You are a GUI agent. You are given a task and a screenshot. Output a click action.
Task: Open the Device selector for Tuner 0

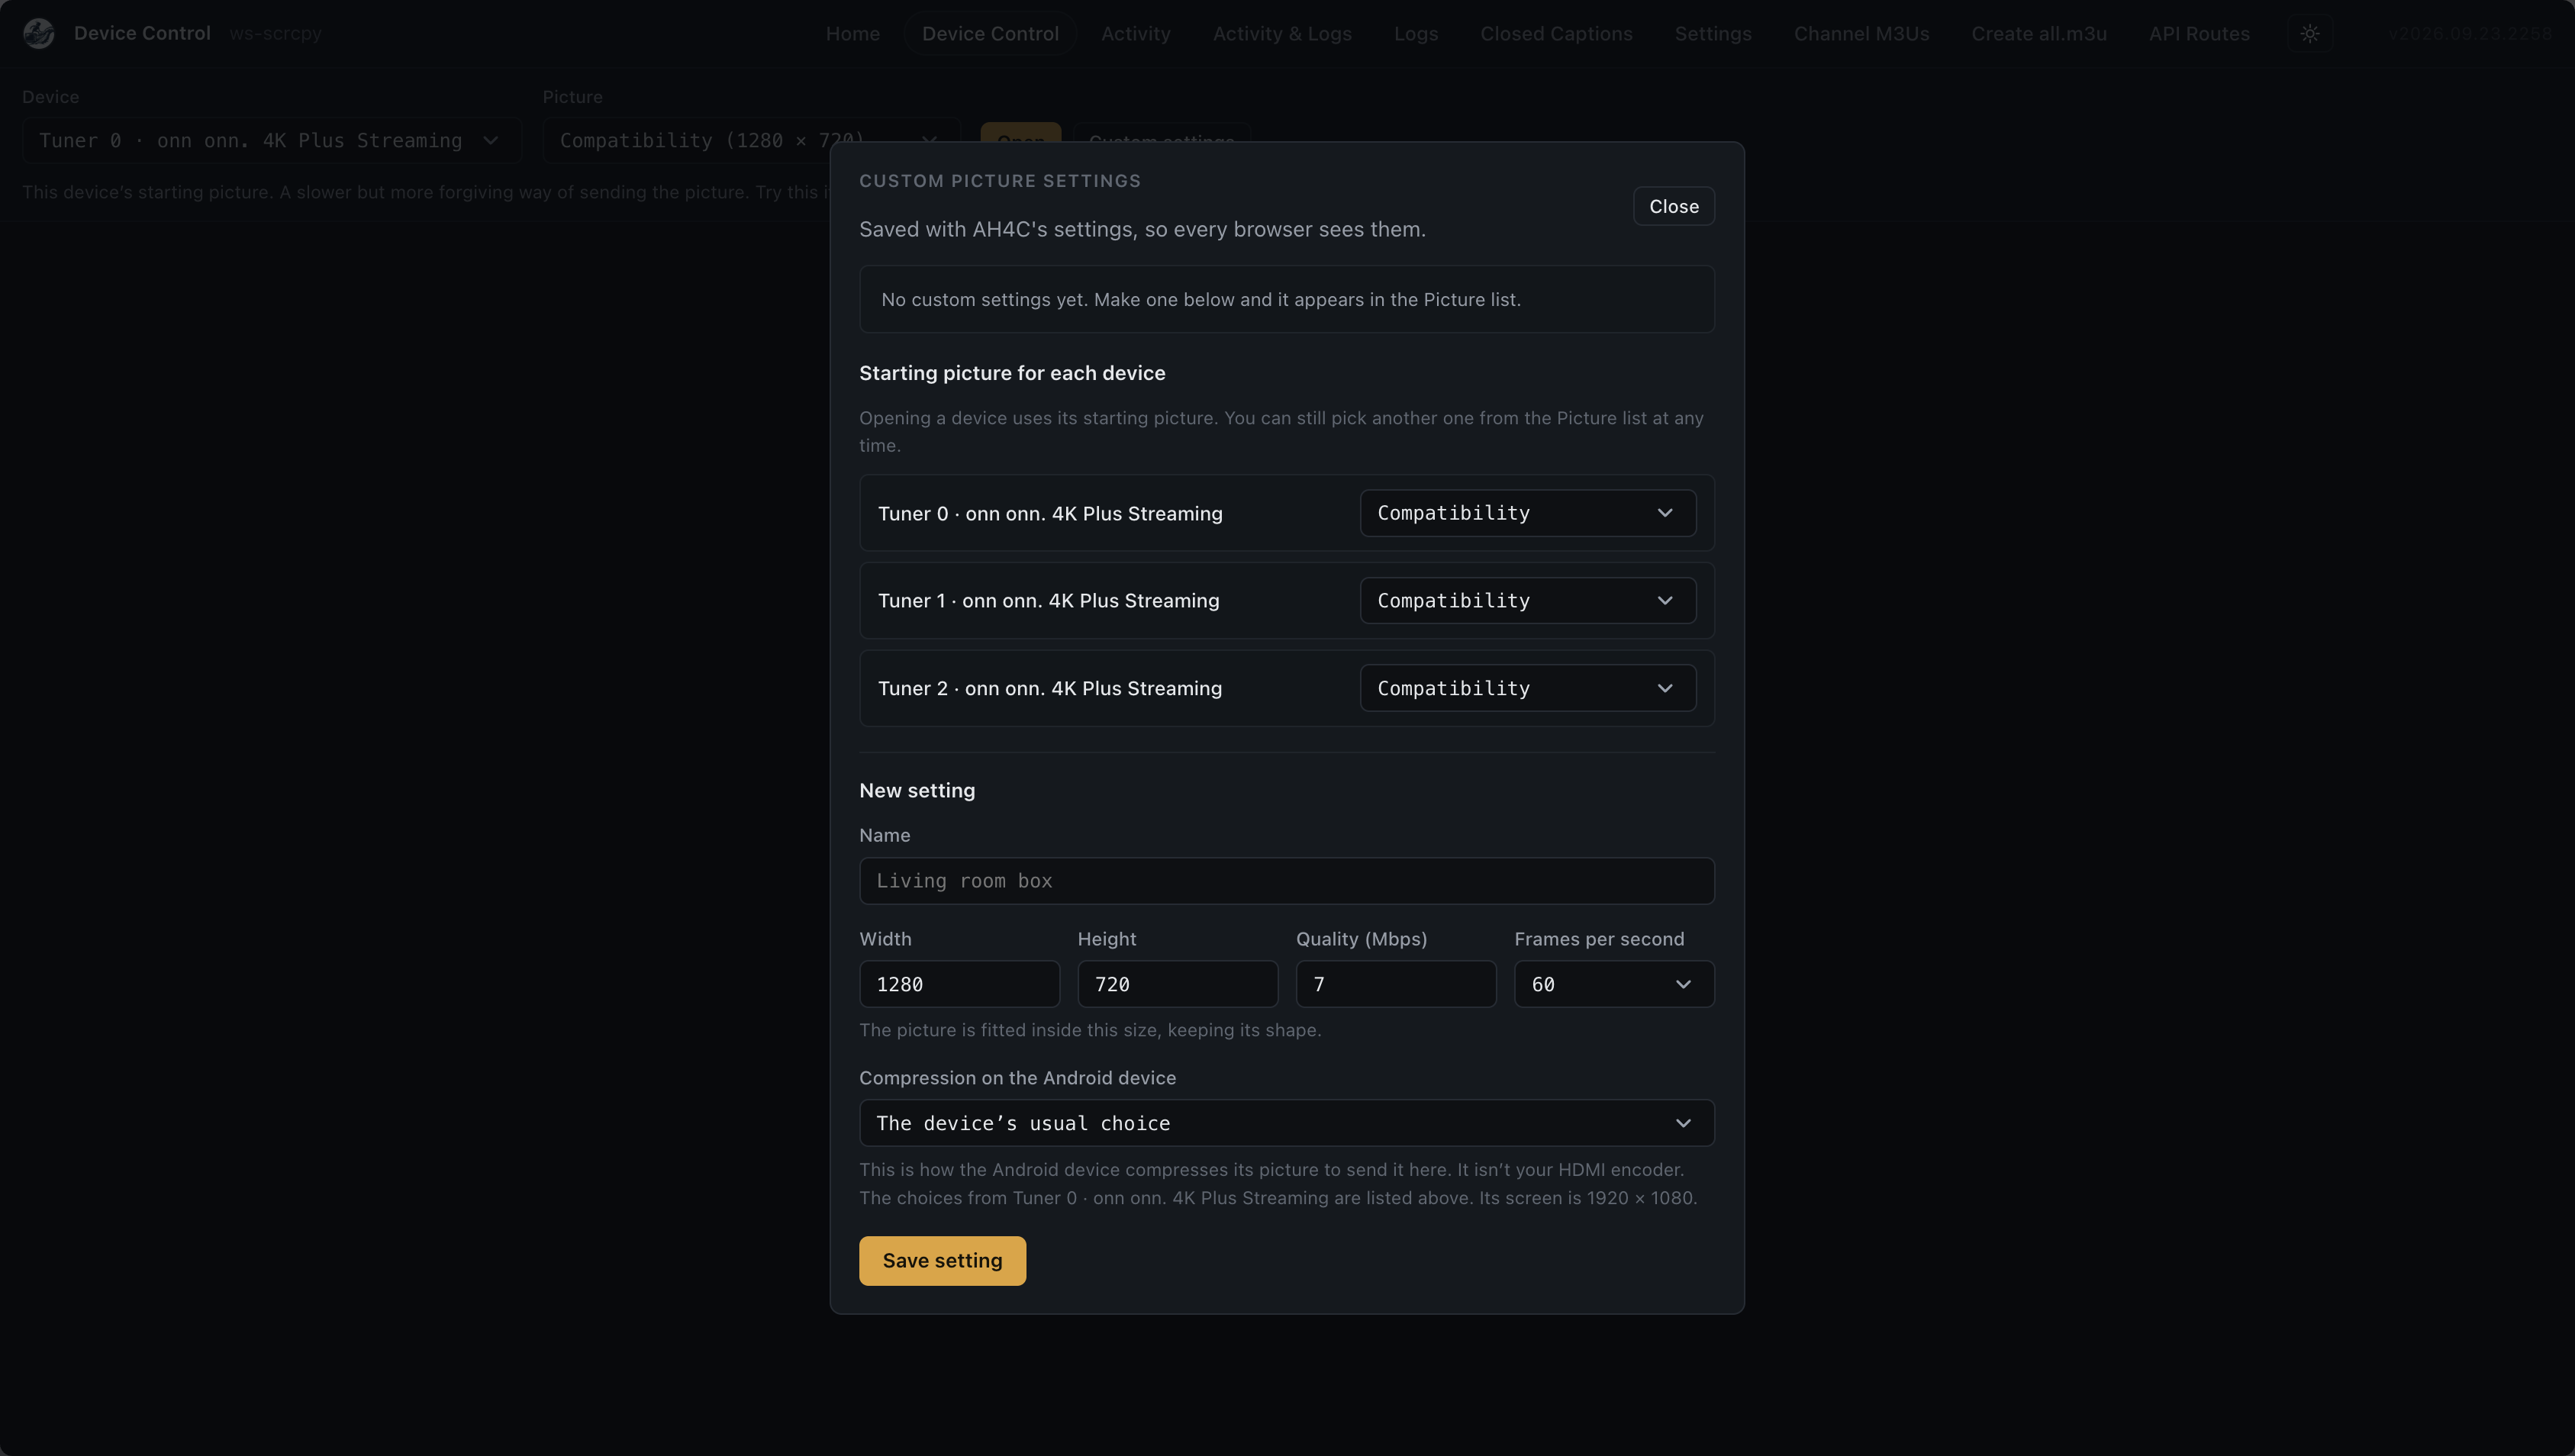pyautogui.click(x=271, y=140)
